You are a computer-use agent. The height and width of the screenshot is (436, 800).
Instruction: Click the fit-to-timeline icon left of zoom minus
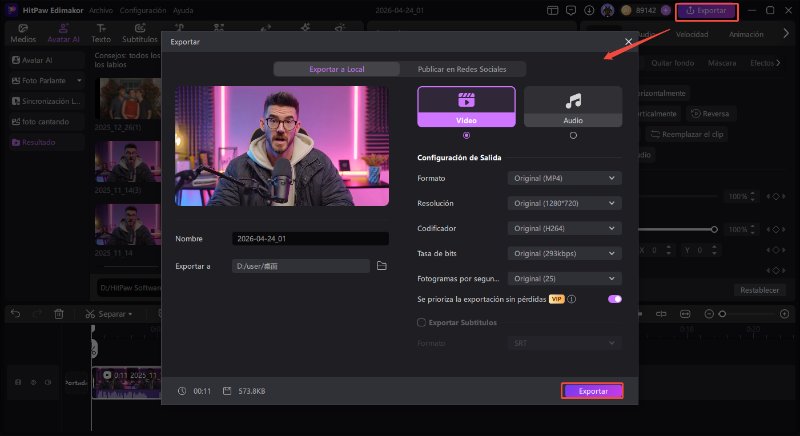(685, 314)
